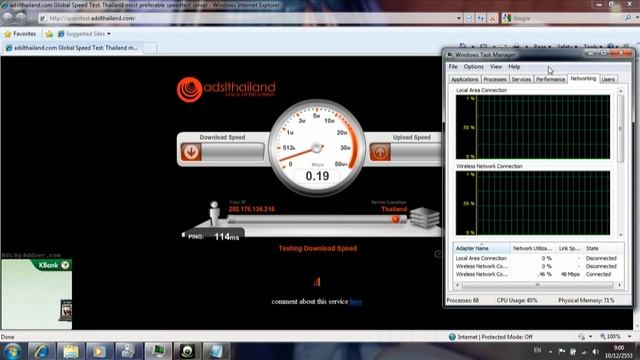Image resolution: width=640 pixels, height=360 pixels.
Task: Click the Internet Explorer forward button
Action: 20,18
